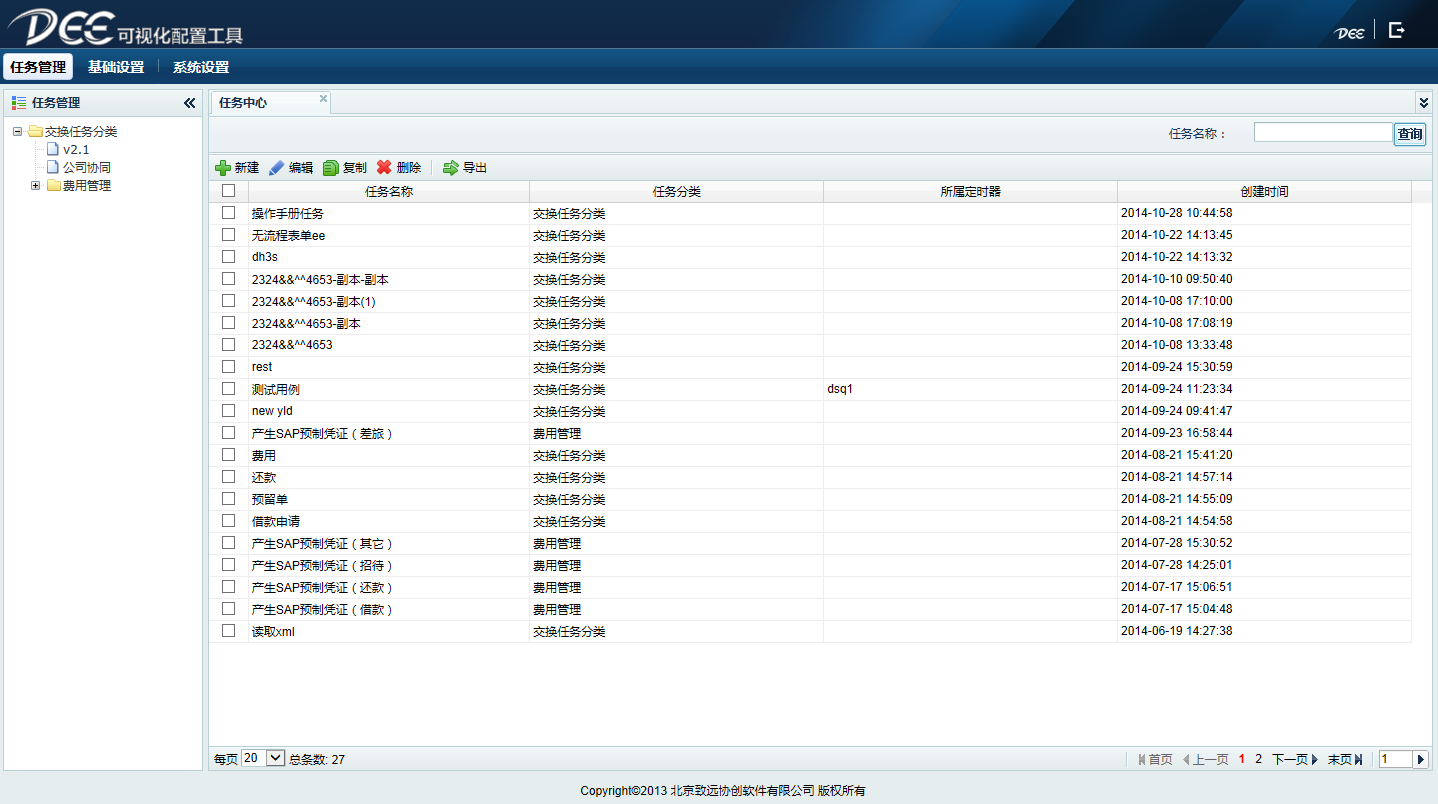Click the pencil Edit icon in toolbar
Screen dimensions: 1438x804
point(277,168)
